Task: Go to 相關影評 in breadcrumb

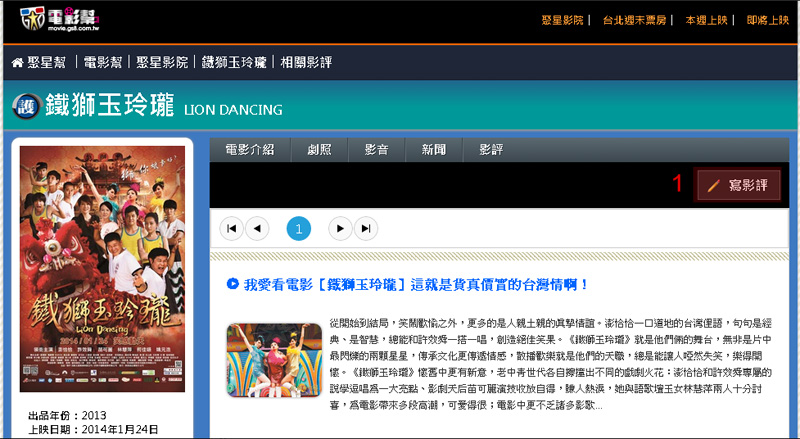Action: (306, 63)
